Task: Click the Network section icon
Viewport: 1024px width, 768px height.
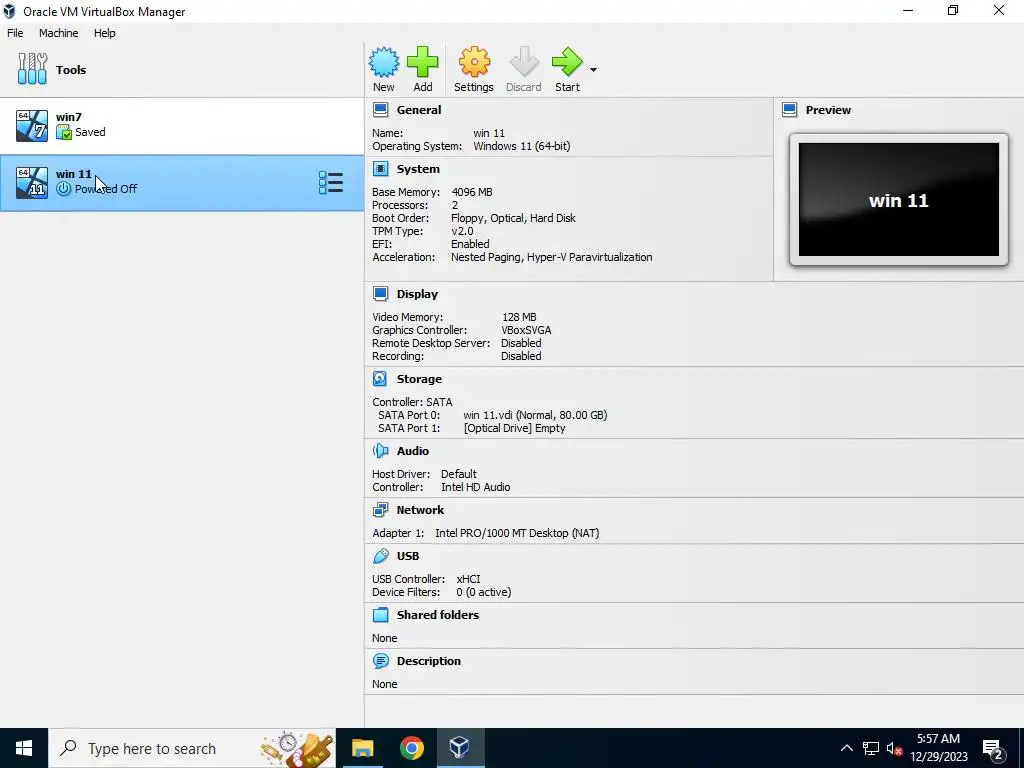Action: 380,510
